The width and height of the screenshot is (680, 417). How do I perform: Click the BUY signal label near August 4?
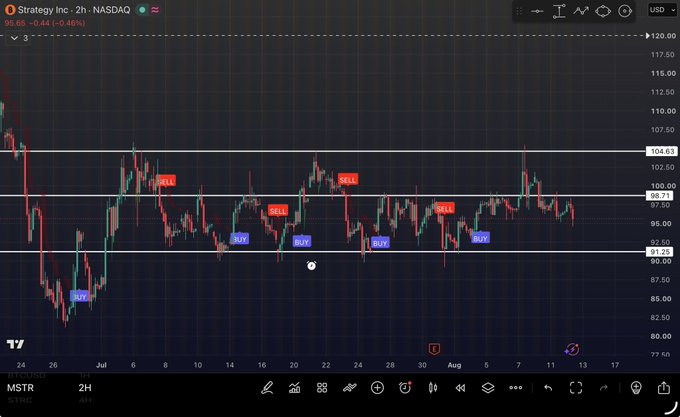coord(481,238)
